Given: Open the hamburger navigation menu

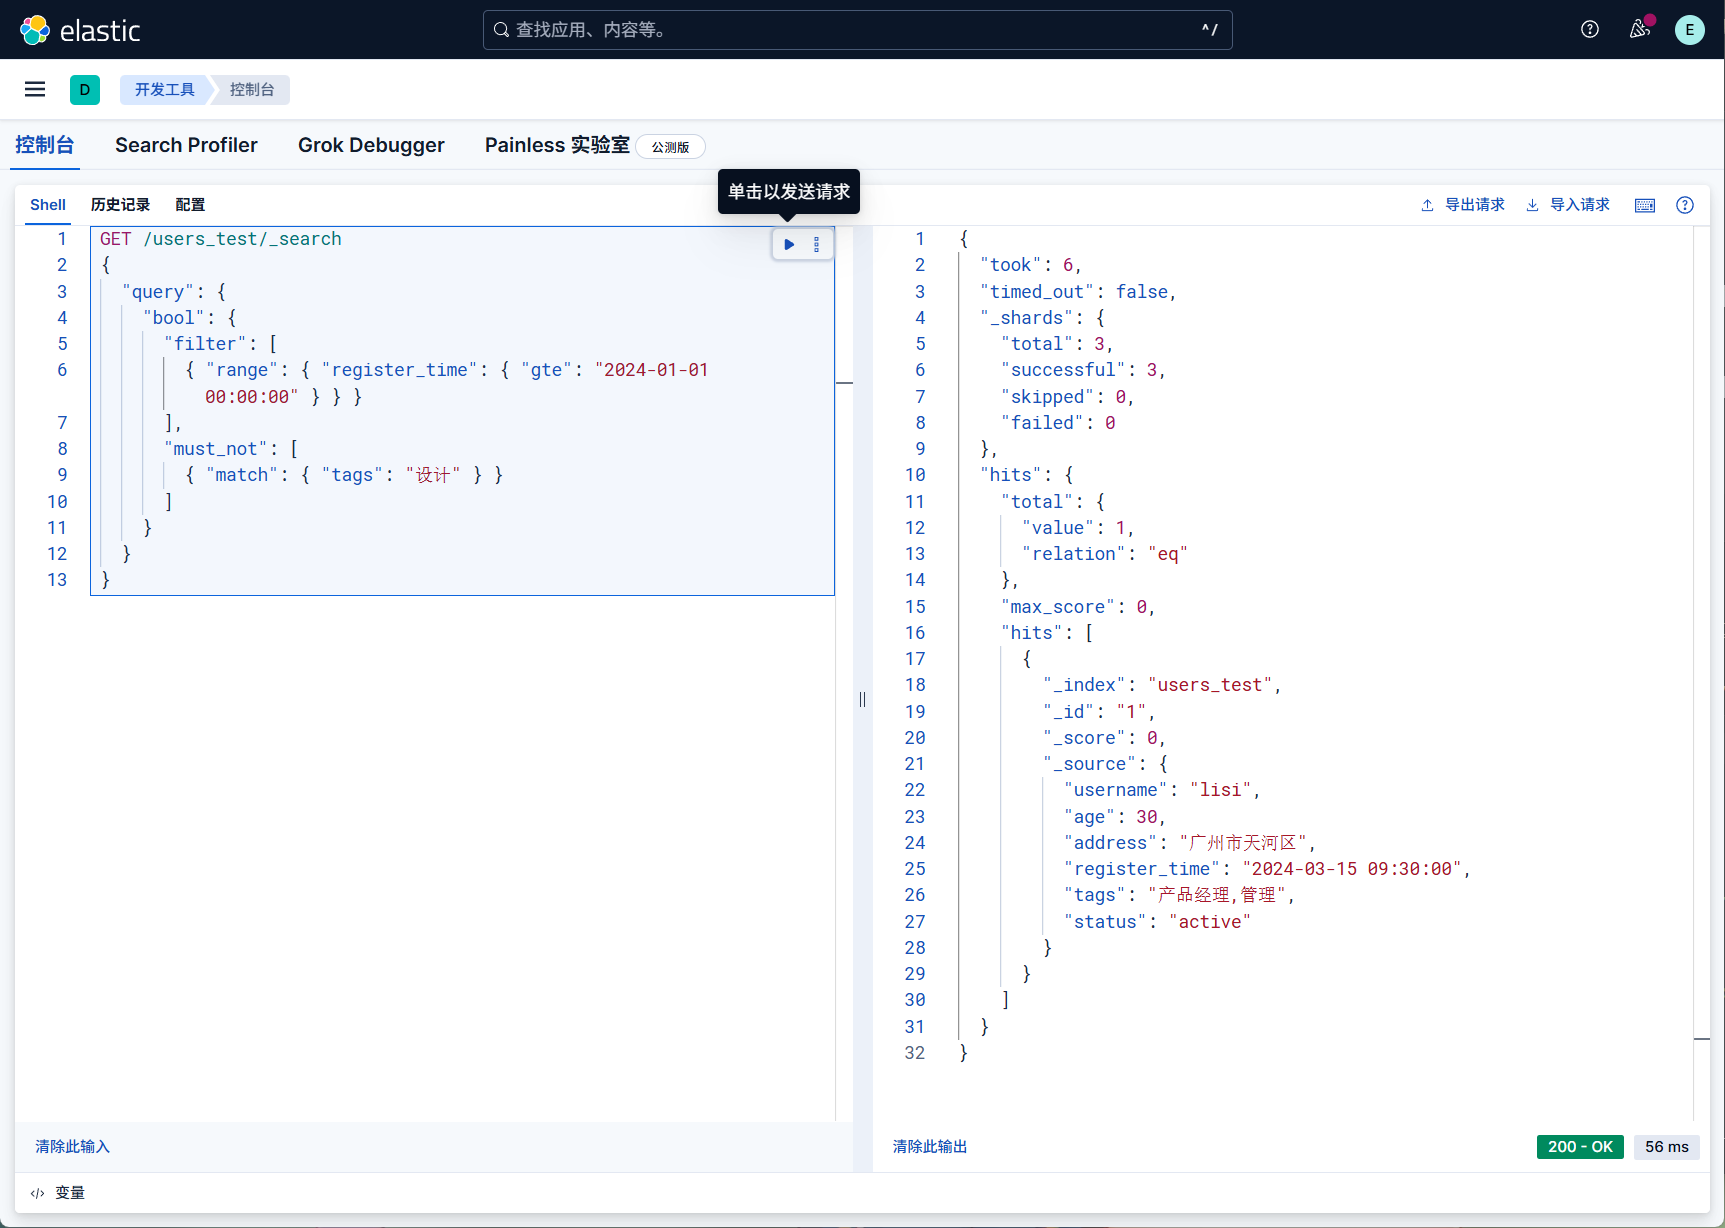Looking at the screenshot, I should click(35, 90).
